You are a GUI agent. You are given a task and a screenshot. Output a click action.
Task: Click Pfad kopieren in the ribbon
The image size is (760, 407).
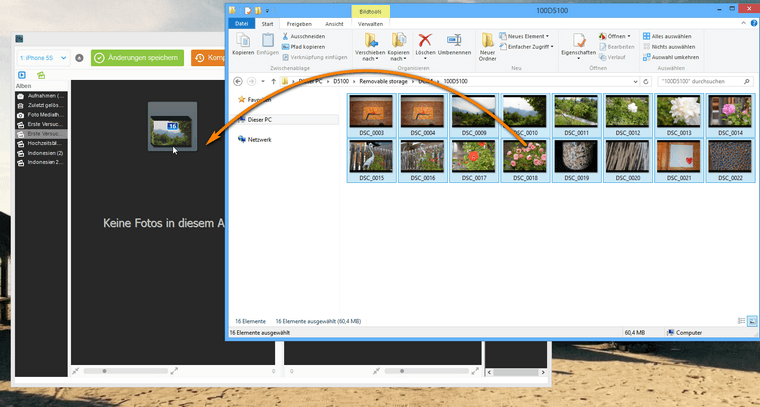pos(303,47)
